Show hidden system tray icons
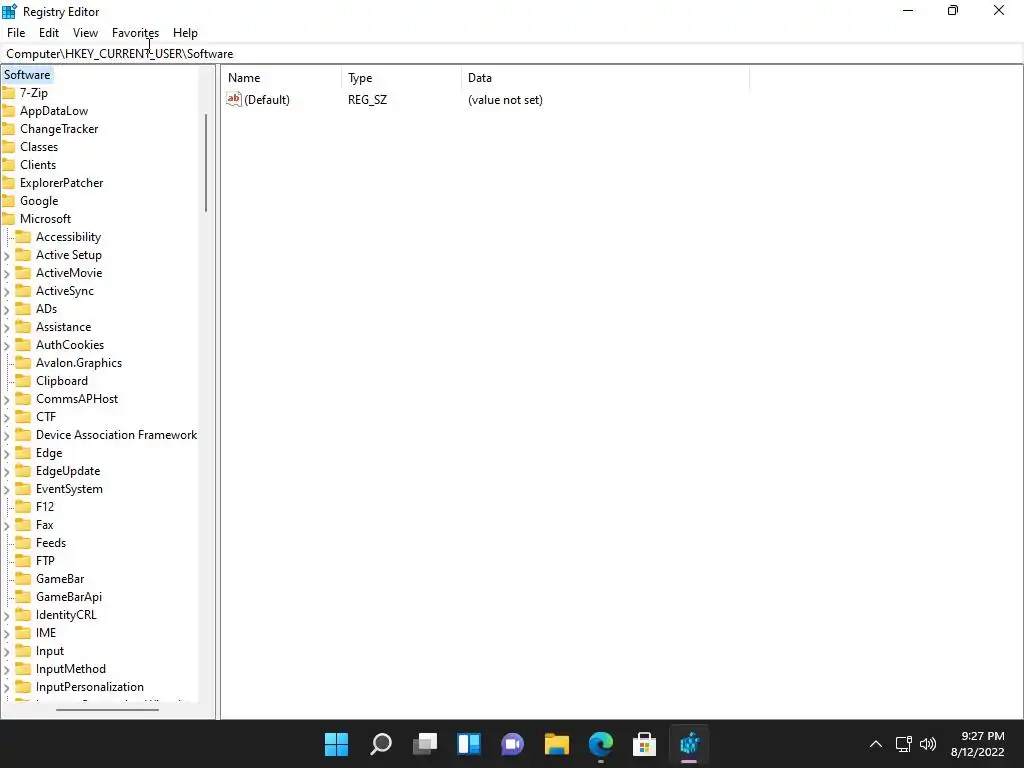The width and height of the screenshot is (1024, 768). click(876, 744)
